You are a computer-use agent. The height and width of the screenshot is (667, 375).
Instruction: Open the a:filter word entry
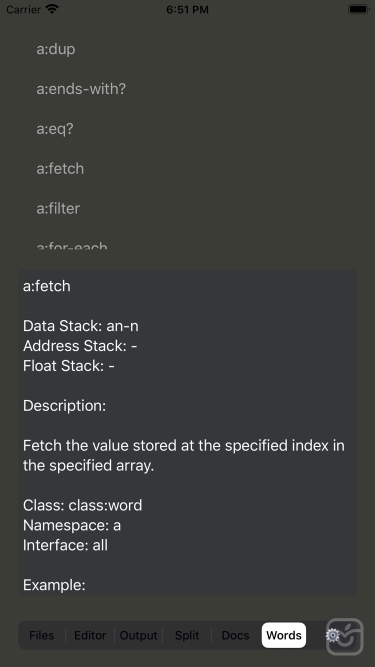[x=58, y=208]
